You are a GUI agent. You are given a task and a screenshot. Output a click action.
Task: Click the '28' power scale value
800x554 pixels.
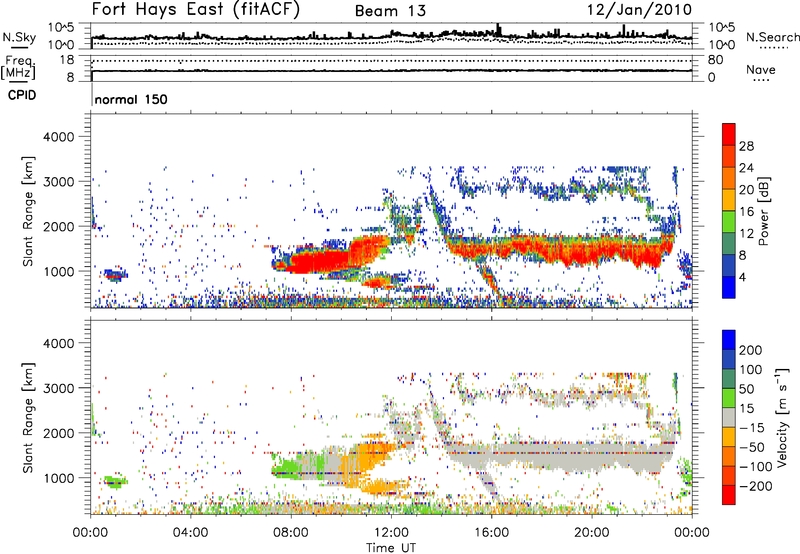746,146
